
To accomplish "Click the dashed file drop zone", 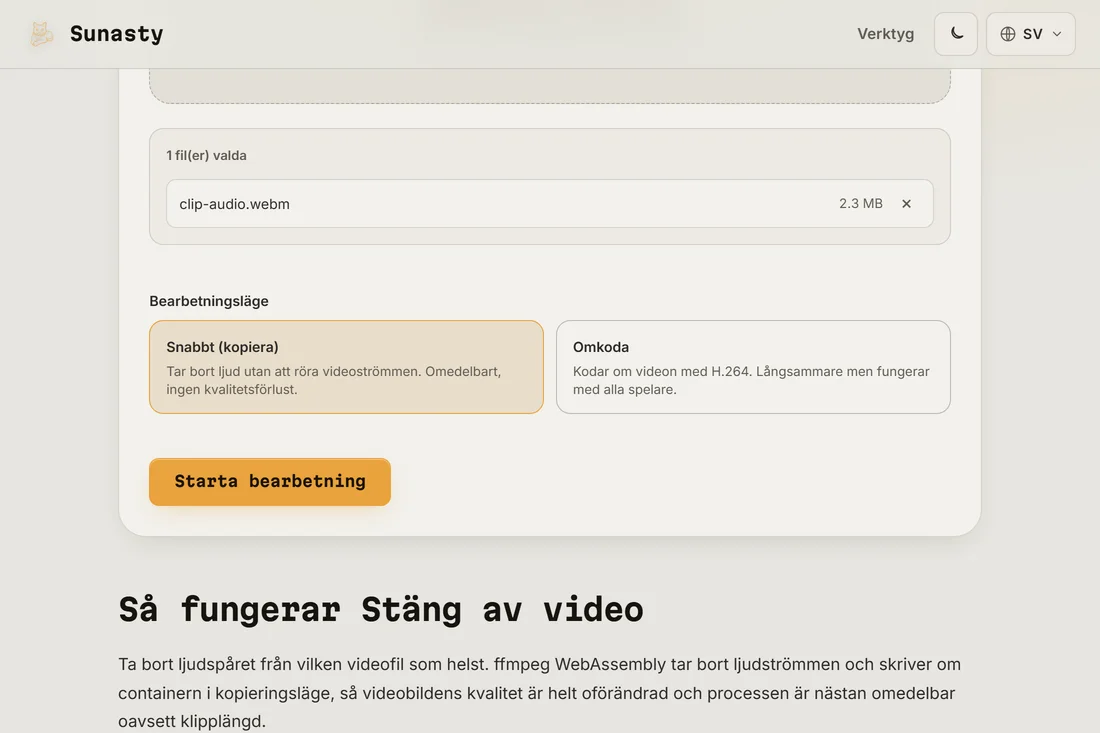I will point(550,86).
